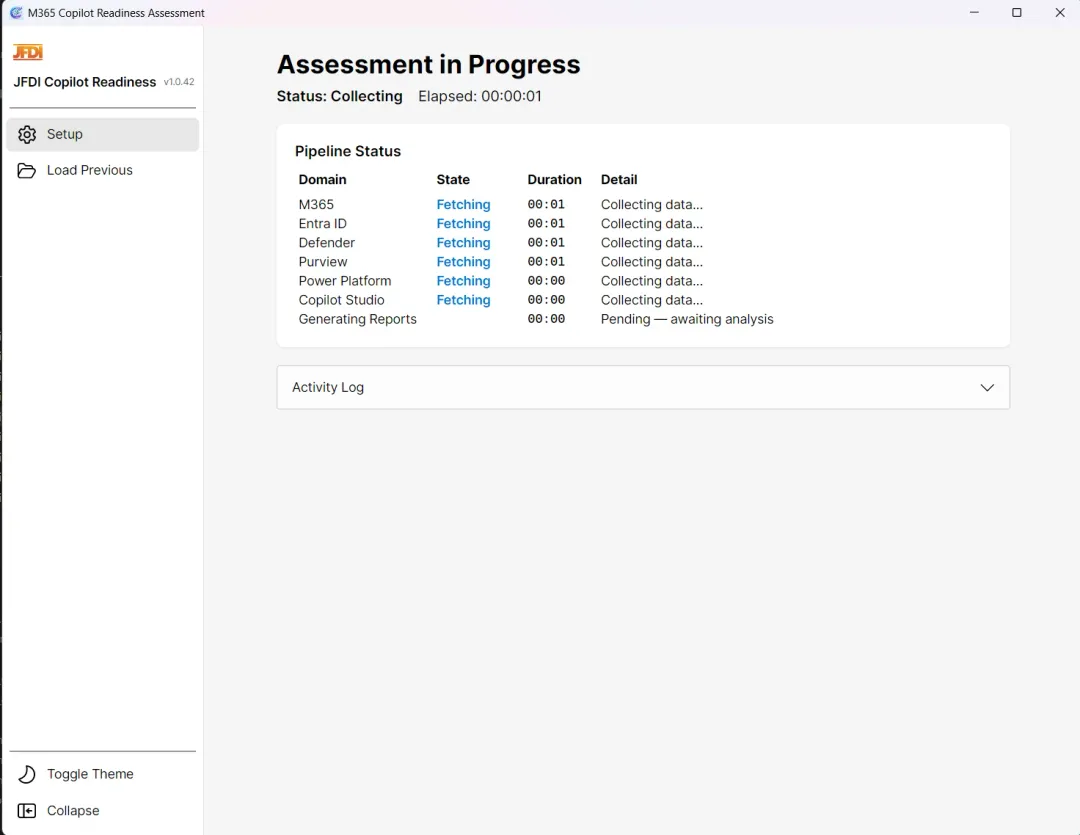This screenshot has height=835, width=1080.
Task: Click the Domain column header
Action: point(322,180)
